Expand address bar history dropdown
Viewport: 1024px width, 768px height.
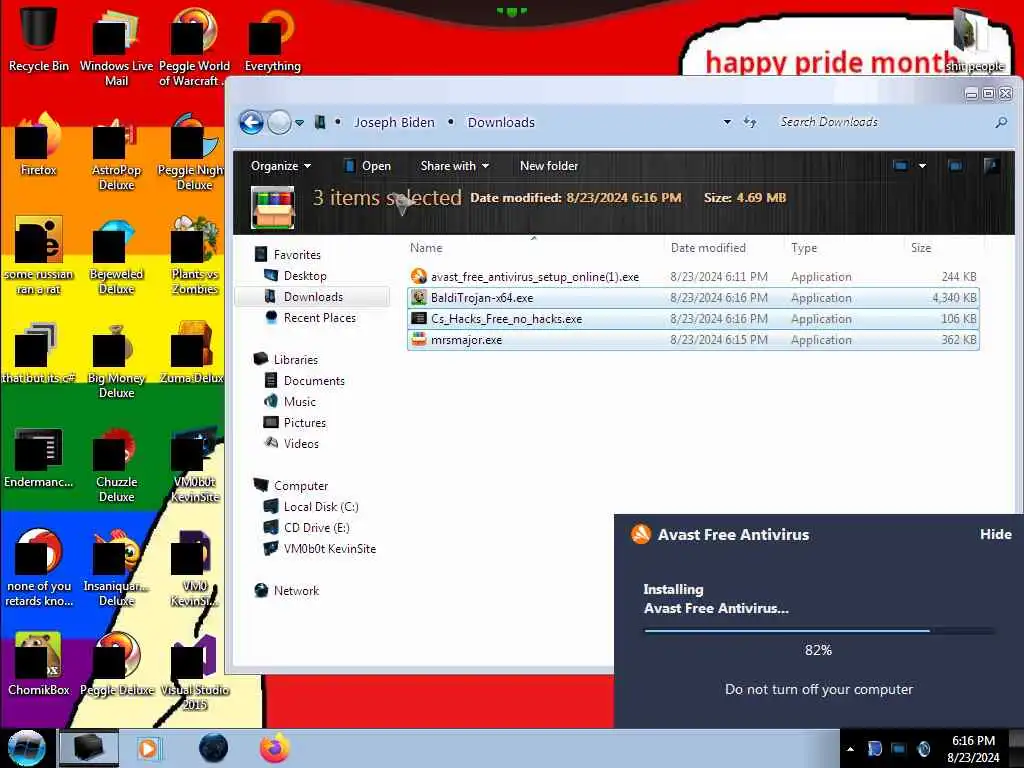[x=727, y=122]
